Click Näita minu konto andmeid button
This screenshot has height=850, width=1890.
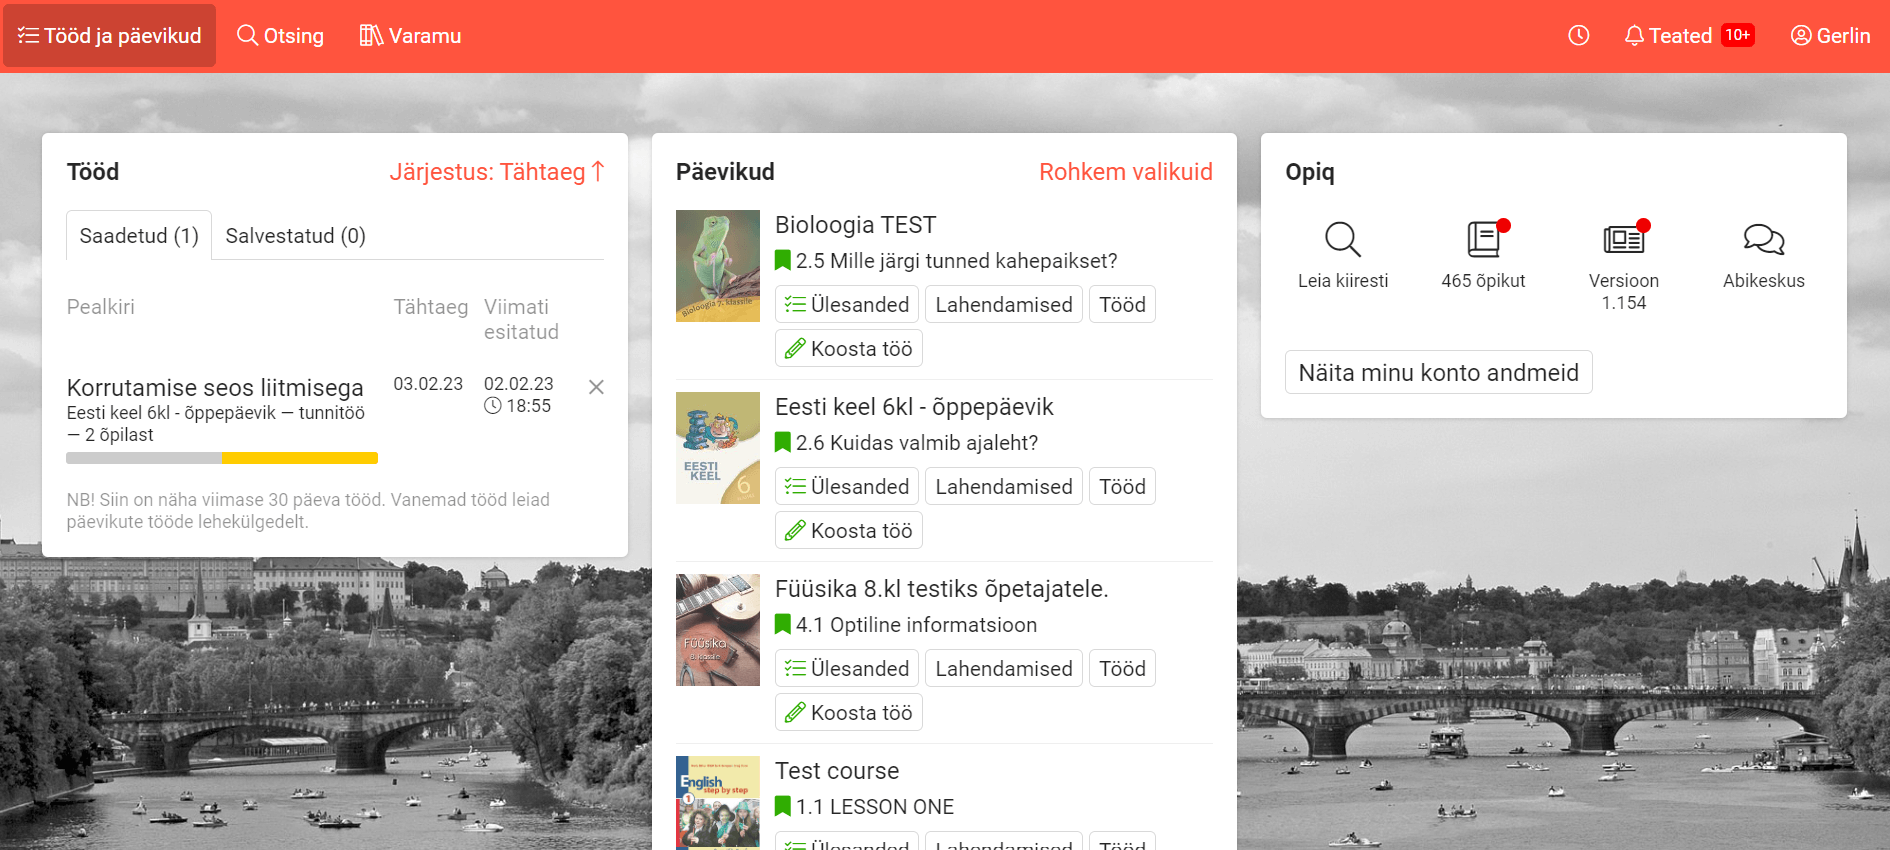1438,372
